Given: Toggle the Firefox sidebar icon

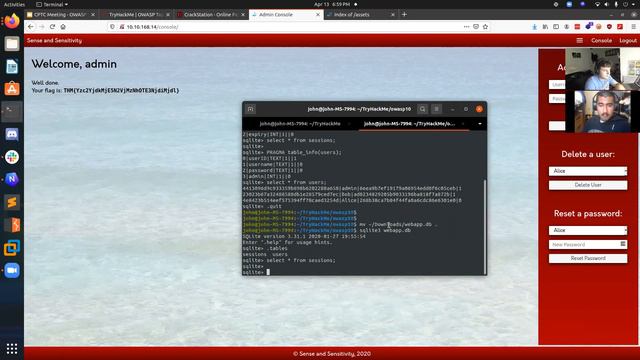Looking at the screenshot, I should tap(556, 27).
